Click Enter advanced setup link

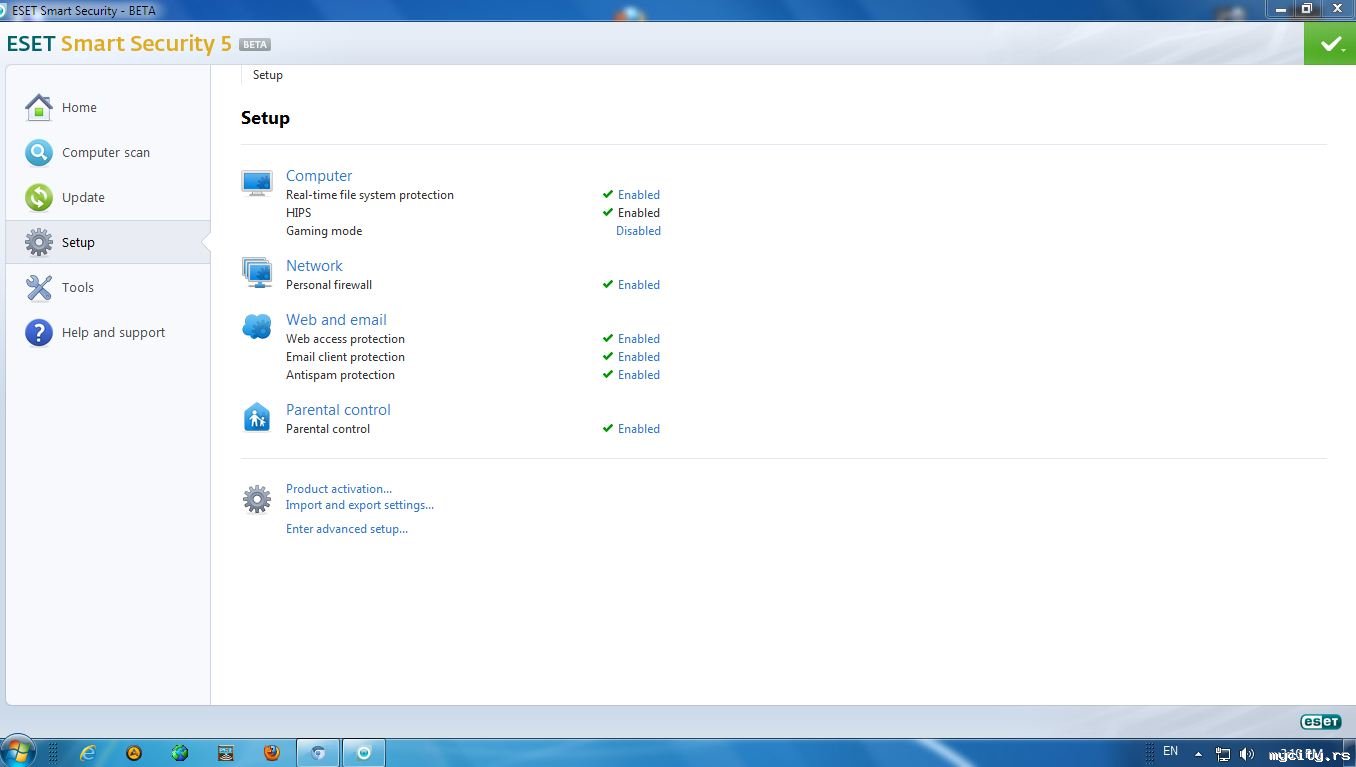click(347, 529)
